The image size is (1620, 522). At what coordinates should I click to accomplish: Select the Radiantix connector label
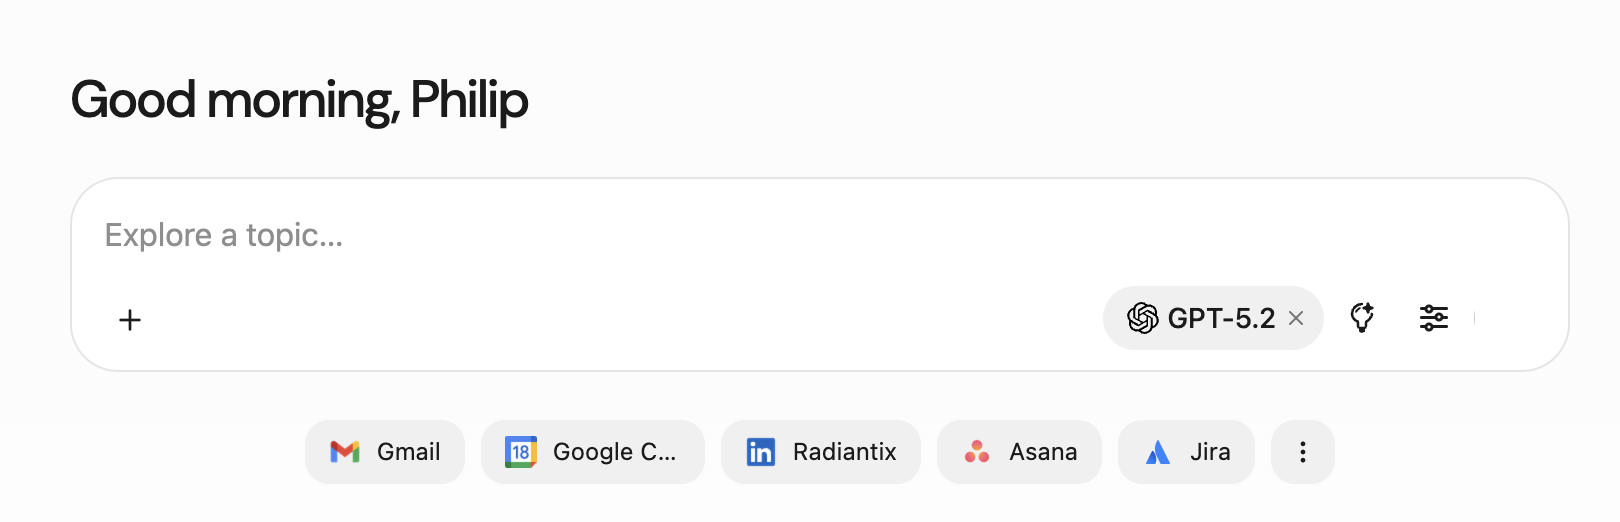(844, 452)
